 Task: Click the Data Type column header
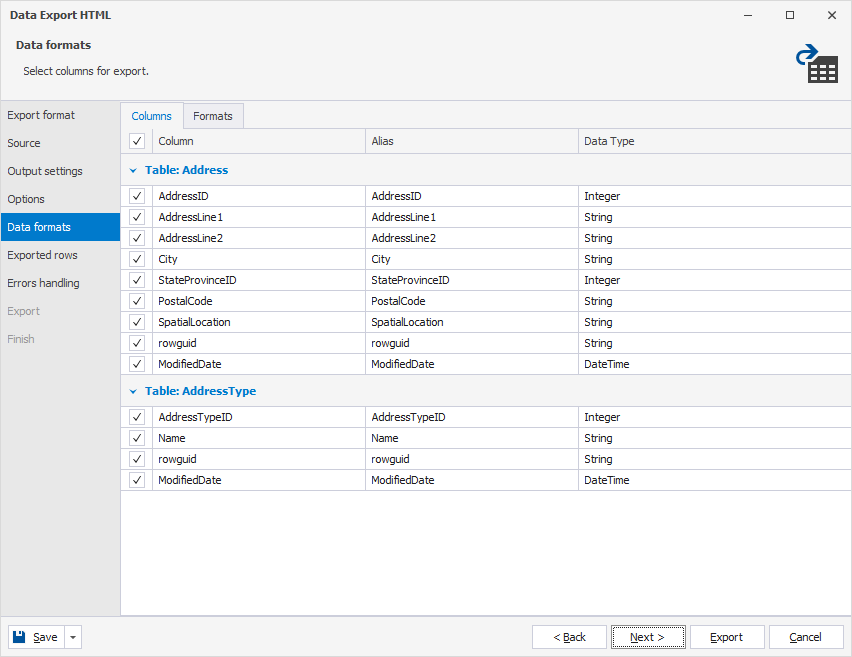[715, 141]
